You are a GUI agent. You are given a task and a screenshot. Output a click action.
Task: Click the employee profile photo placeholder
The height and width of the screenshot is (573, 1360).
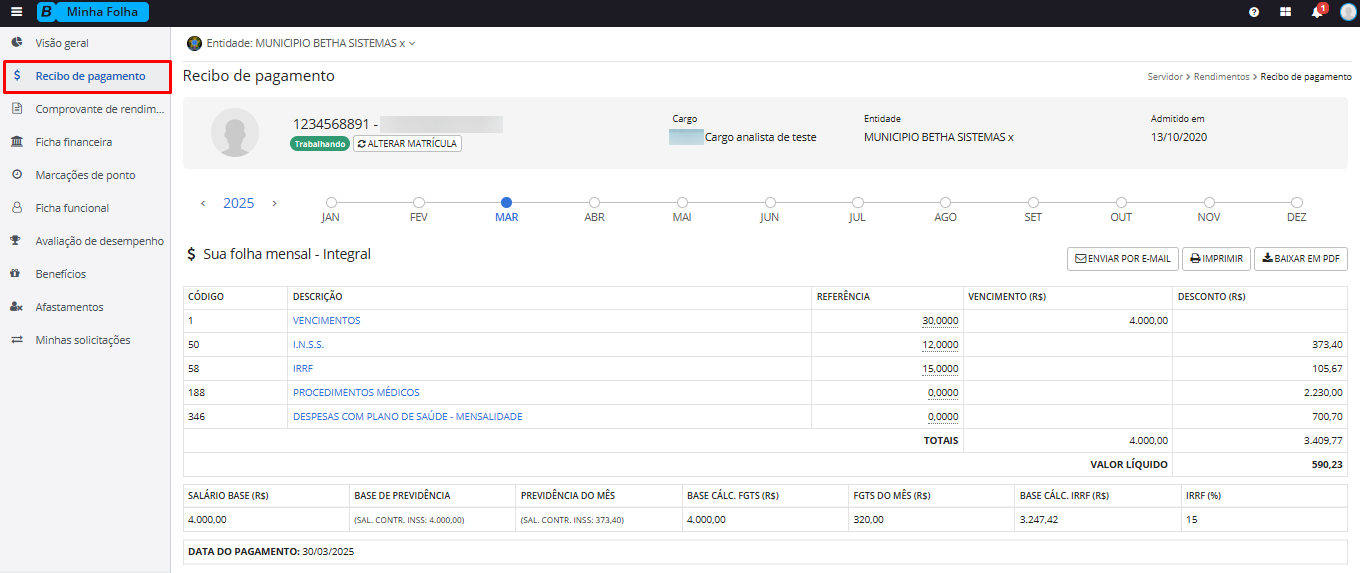point(235,132)
